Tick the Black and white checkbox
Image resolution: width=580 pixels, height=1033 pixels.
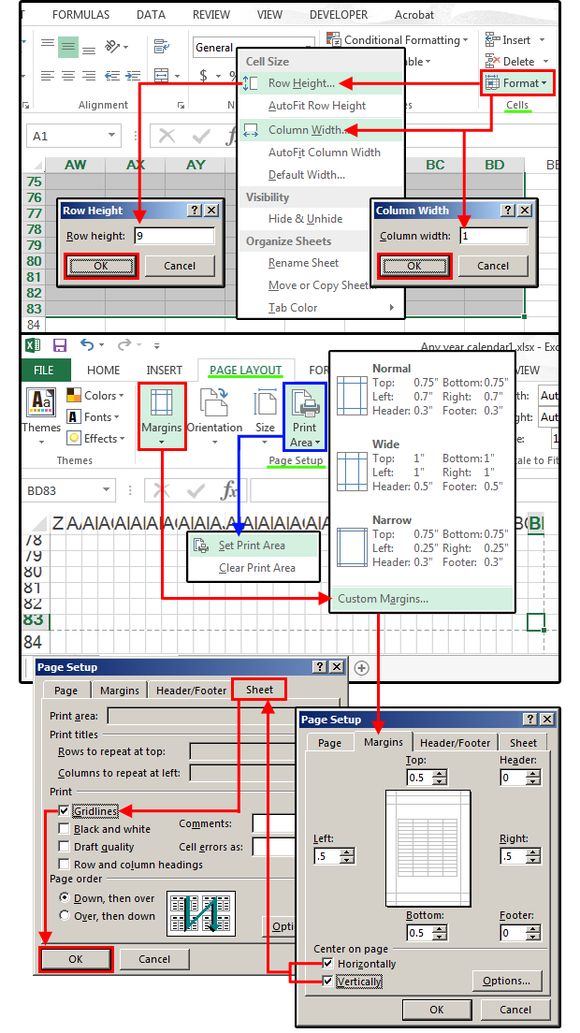pyautogui.click(x=64, y=829)
